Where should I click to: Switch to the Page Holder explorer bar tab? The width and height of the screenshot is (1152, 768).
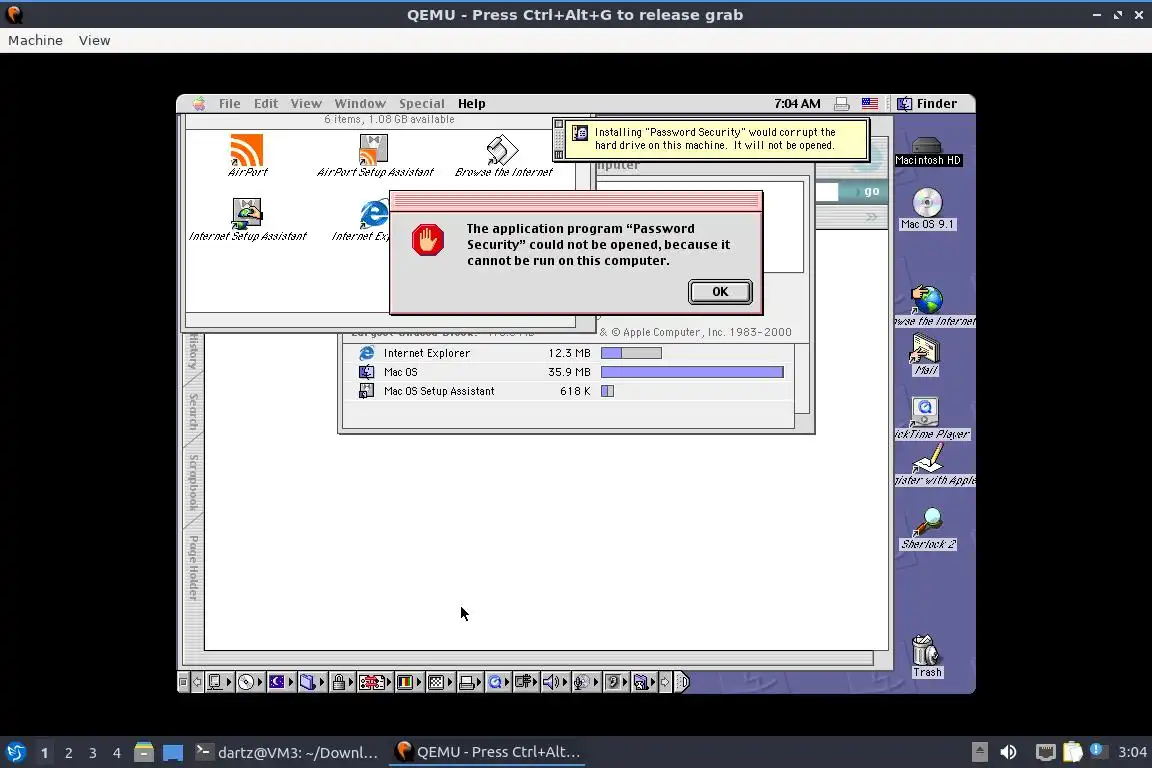pos(193,567)
